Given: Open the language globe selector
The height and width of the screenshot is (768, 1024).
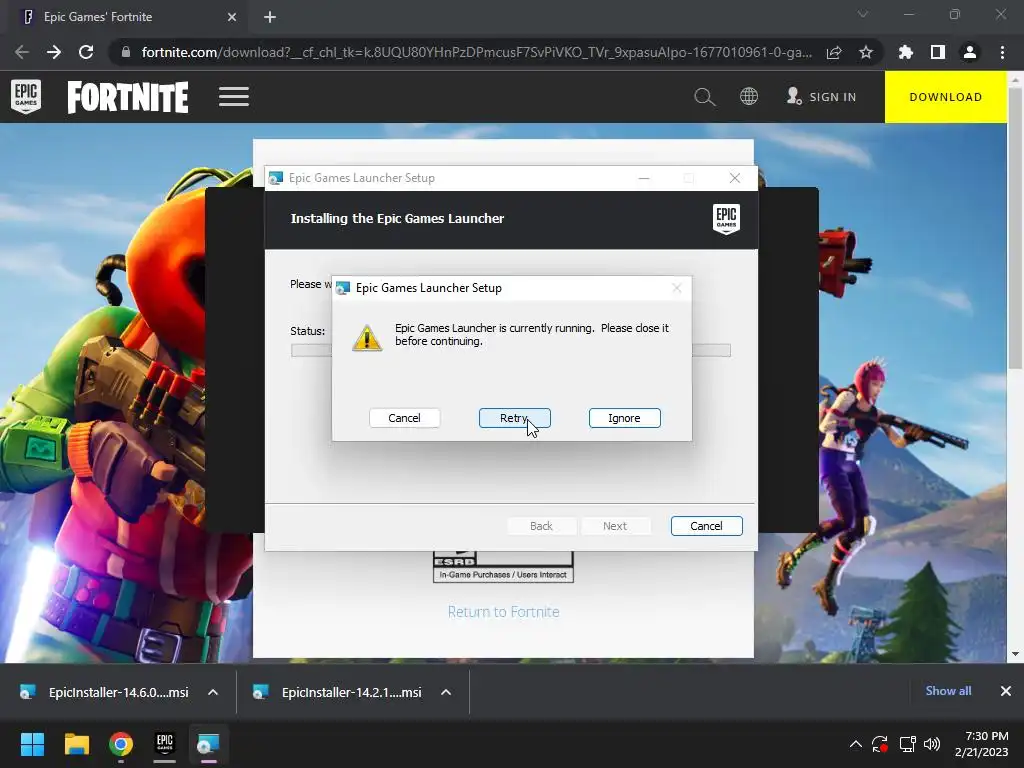Looking at the screenshot, I should [x=749, y=97].
